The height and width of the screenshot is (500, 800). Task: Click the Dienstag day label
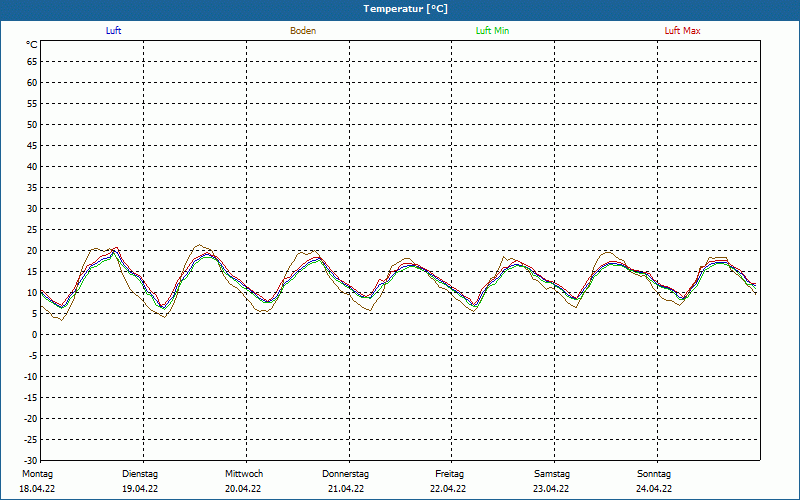140,474
